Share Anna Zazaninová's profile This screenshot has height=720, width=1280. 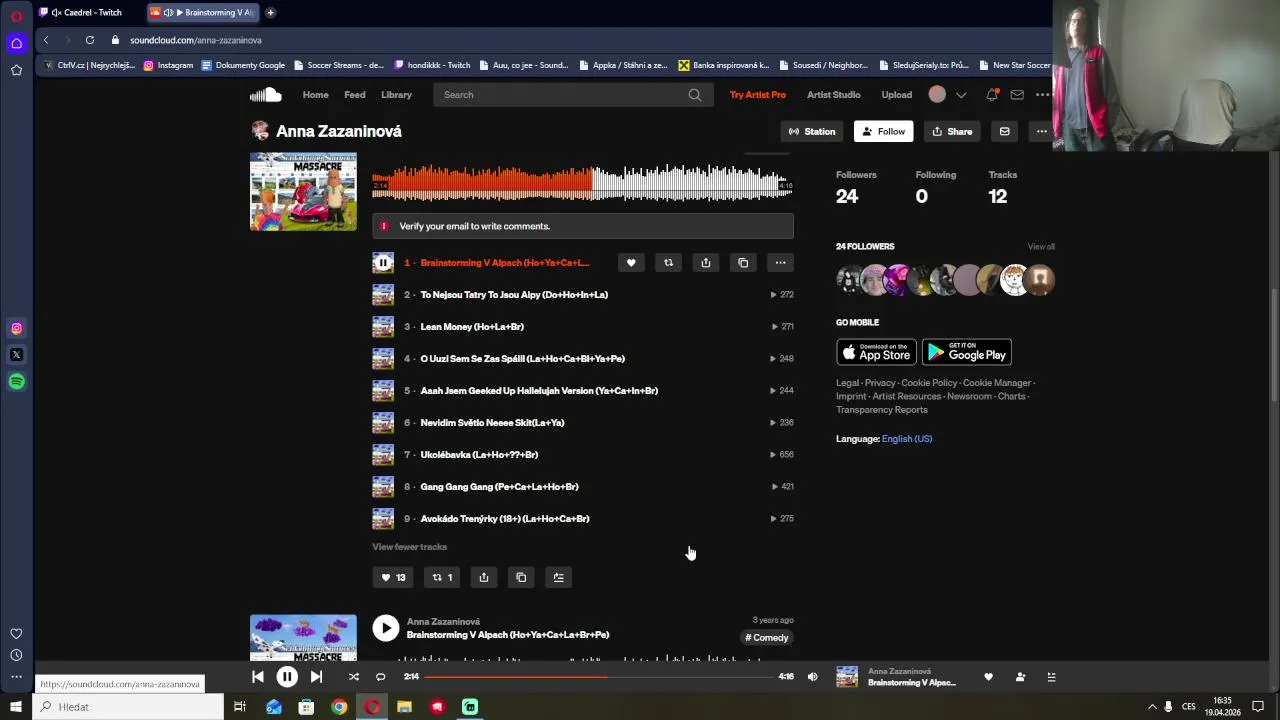coord(952,131)
